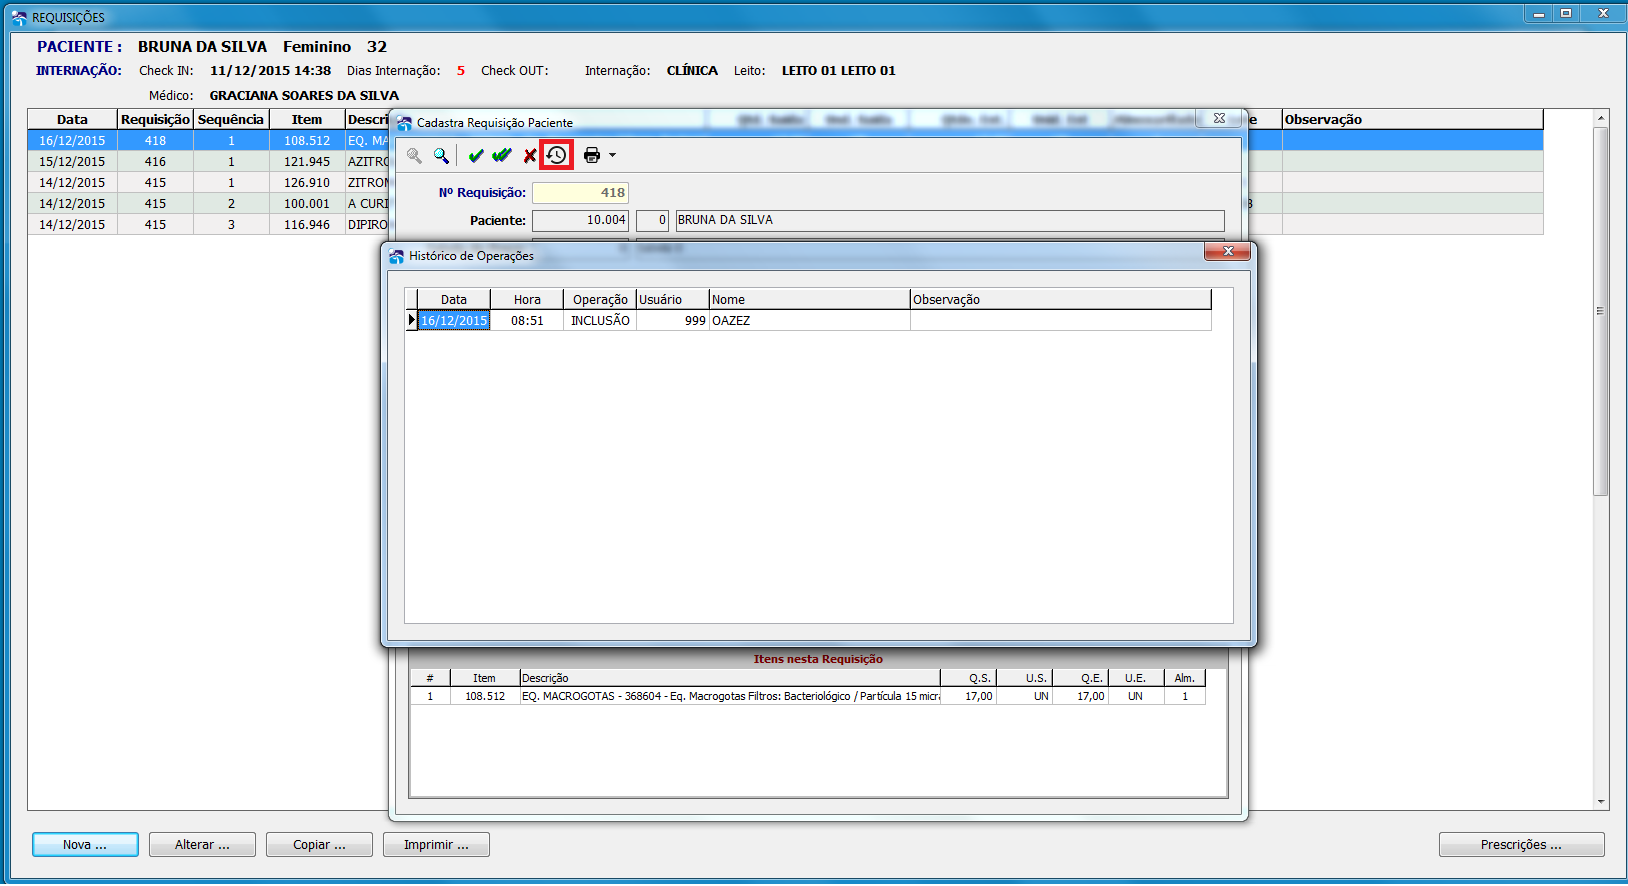Screen dimensions: 1628x886
Task: Click the Nova button
Action: point(85,845)
